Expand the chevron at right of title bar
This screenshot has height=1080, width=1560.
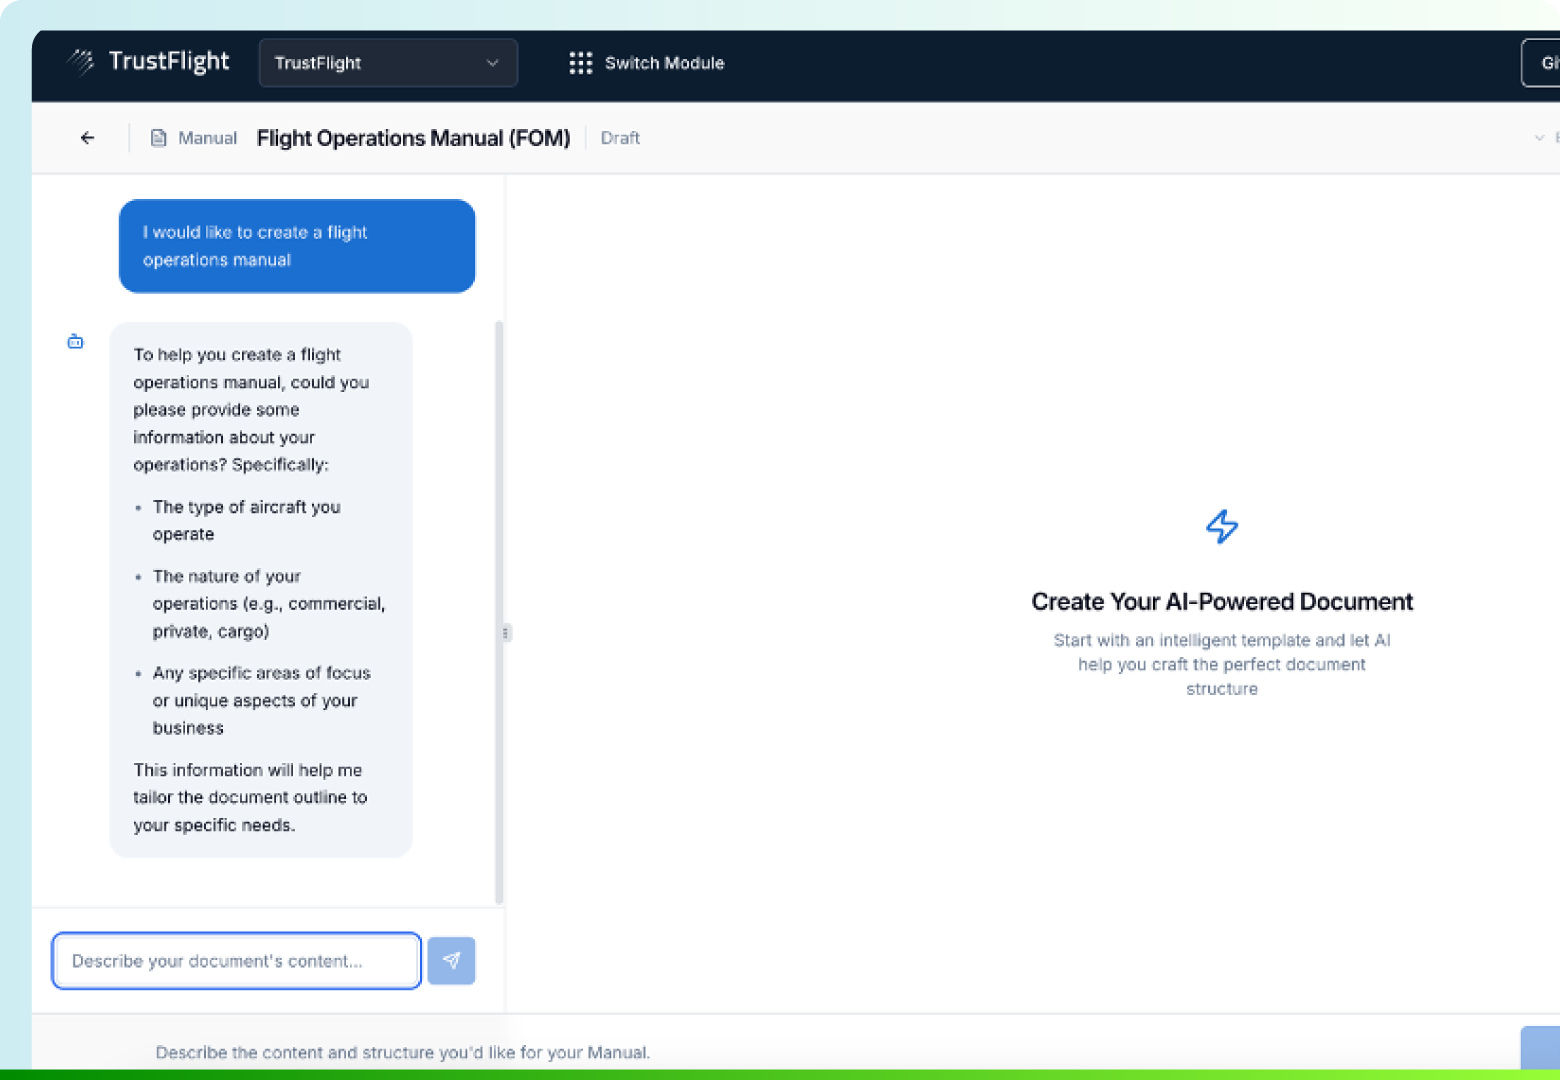click(x=1539, y=138)
